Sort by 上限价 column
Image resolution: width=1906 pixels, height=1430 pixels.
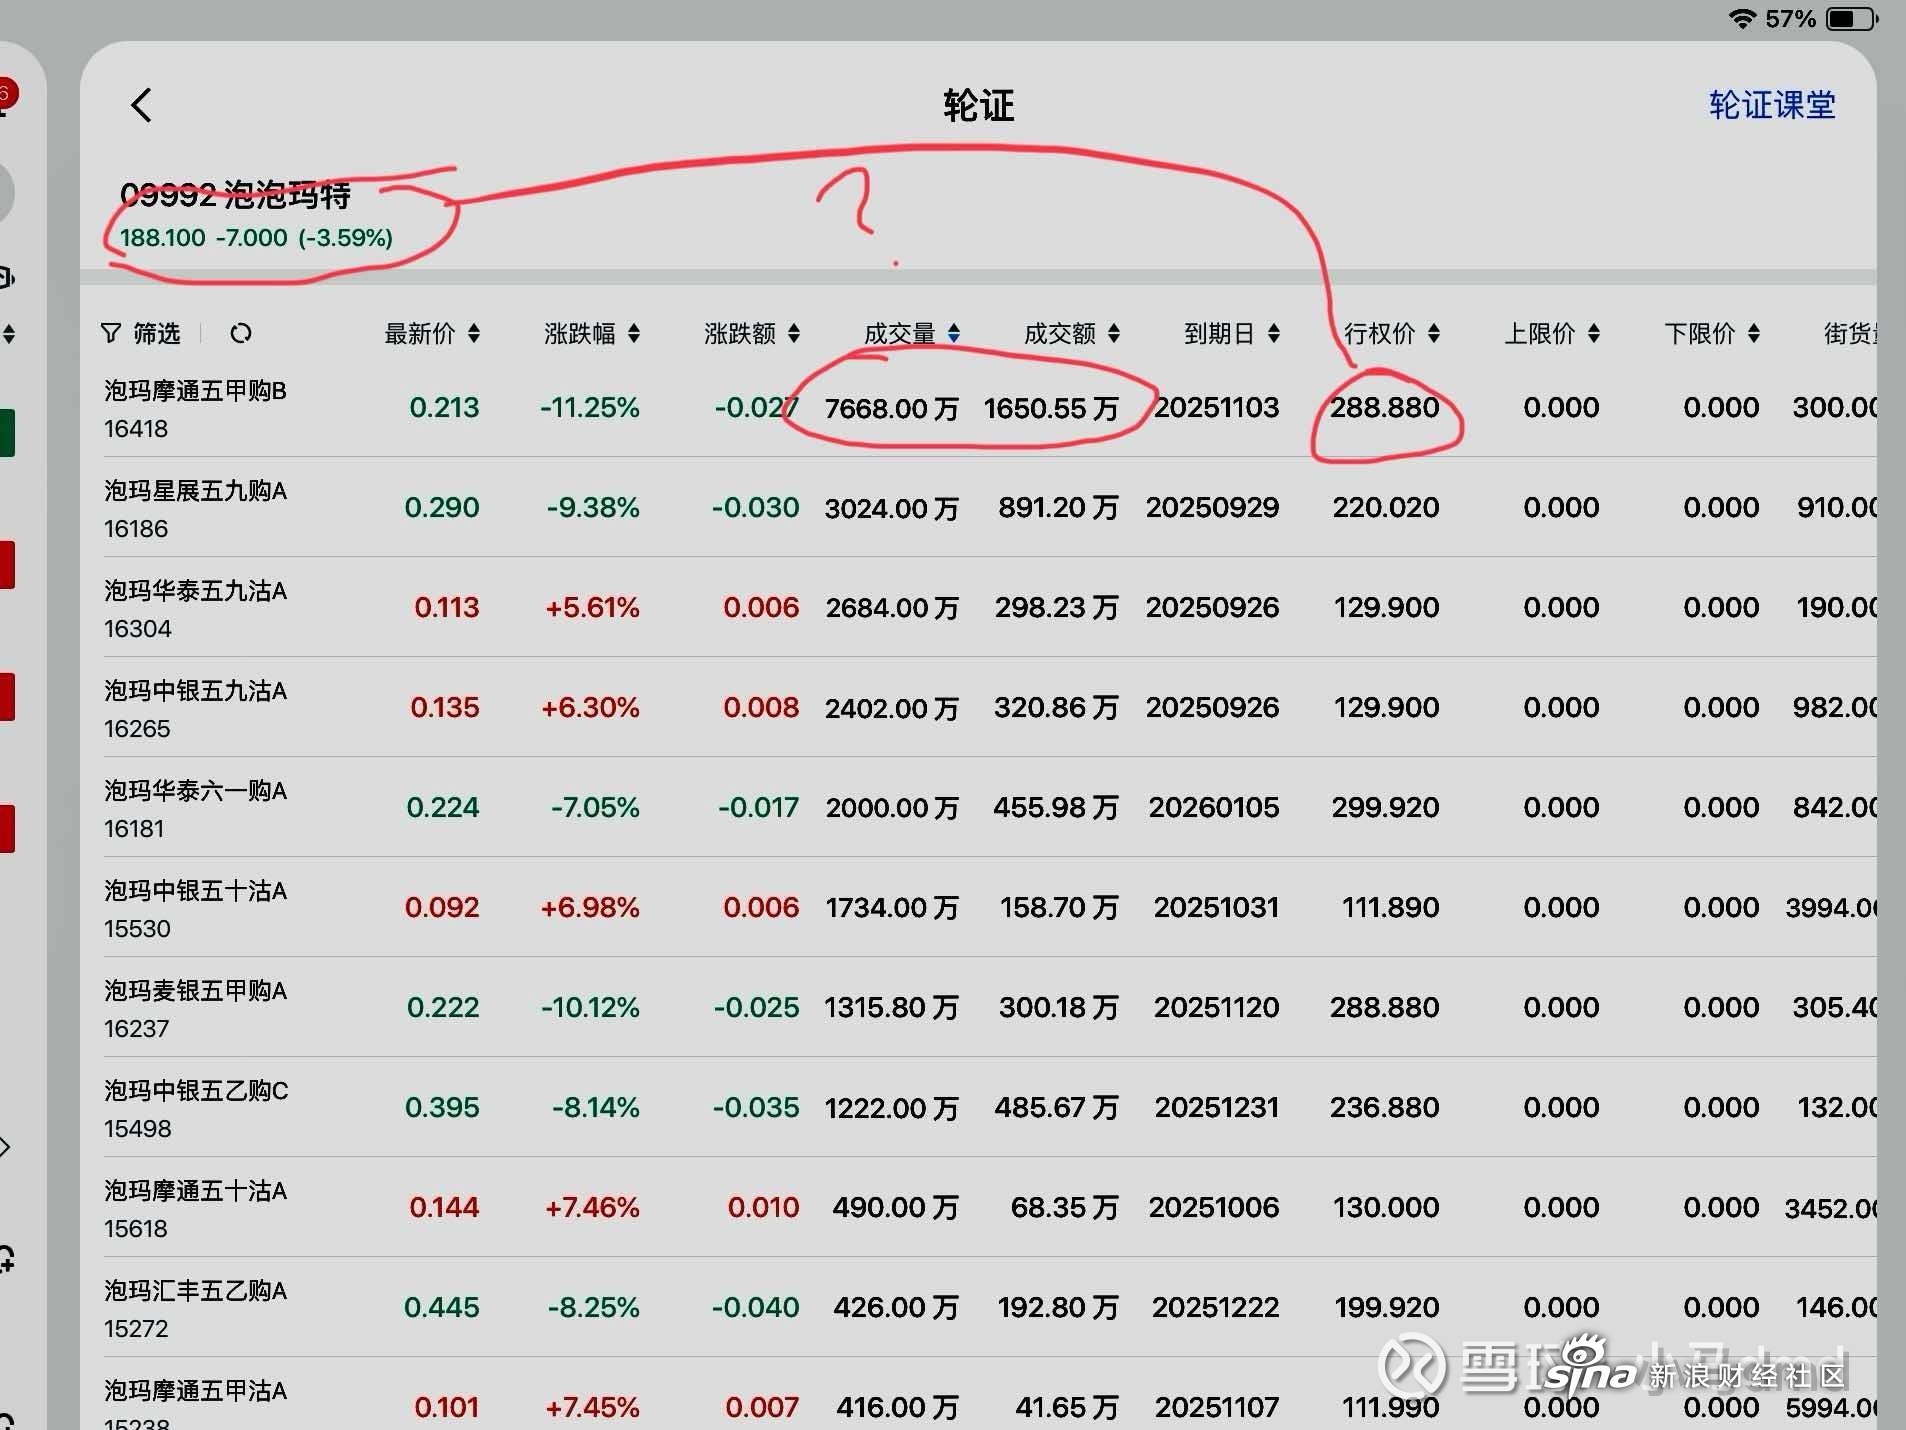point(1552,333)
